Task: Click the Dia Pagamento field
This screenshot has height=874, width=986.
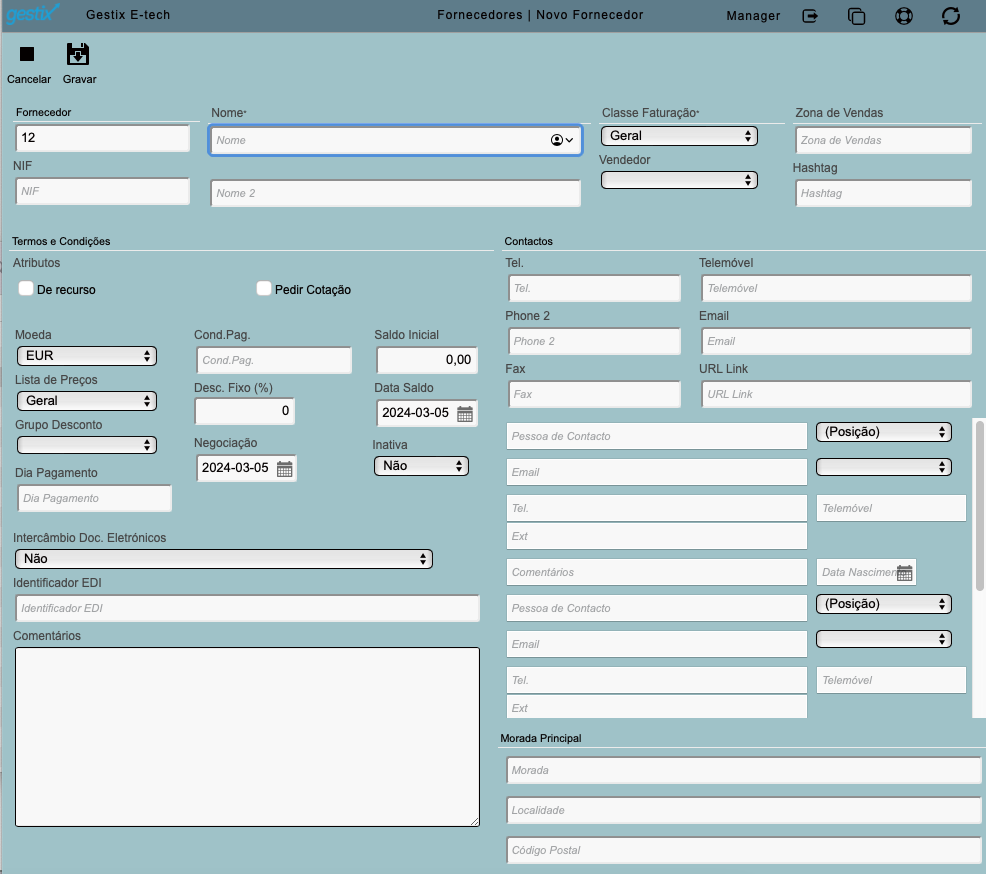Action: click(x=94, y=498)
